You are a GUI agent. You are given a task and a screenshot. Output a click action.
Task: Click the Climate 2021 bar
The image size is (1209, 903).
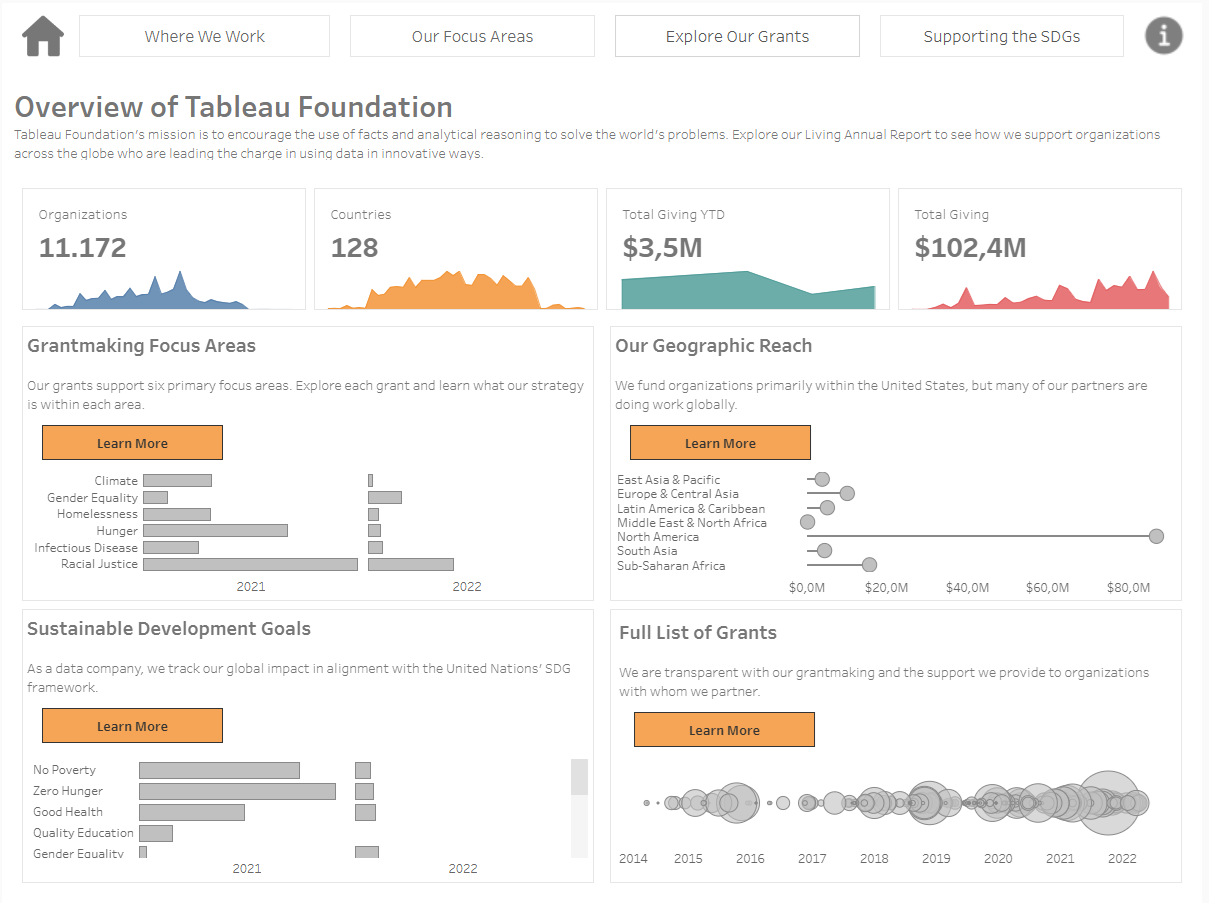click(x=177, y=480)
